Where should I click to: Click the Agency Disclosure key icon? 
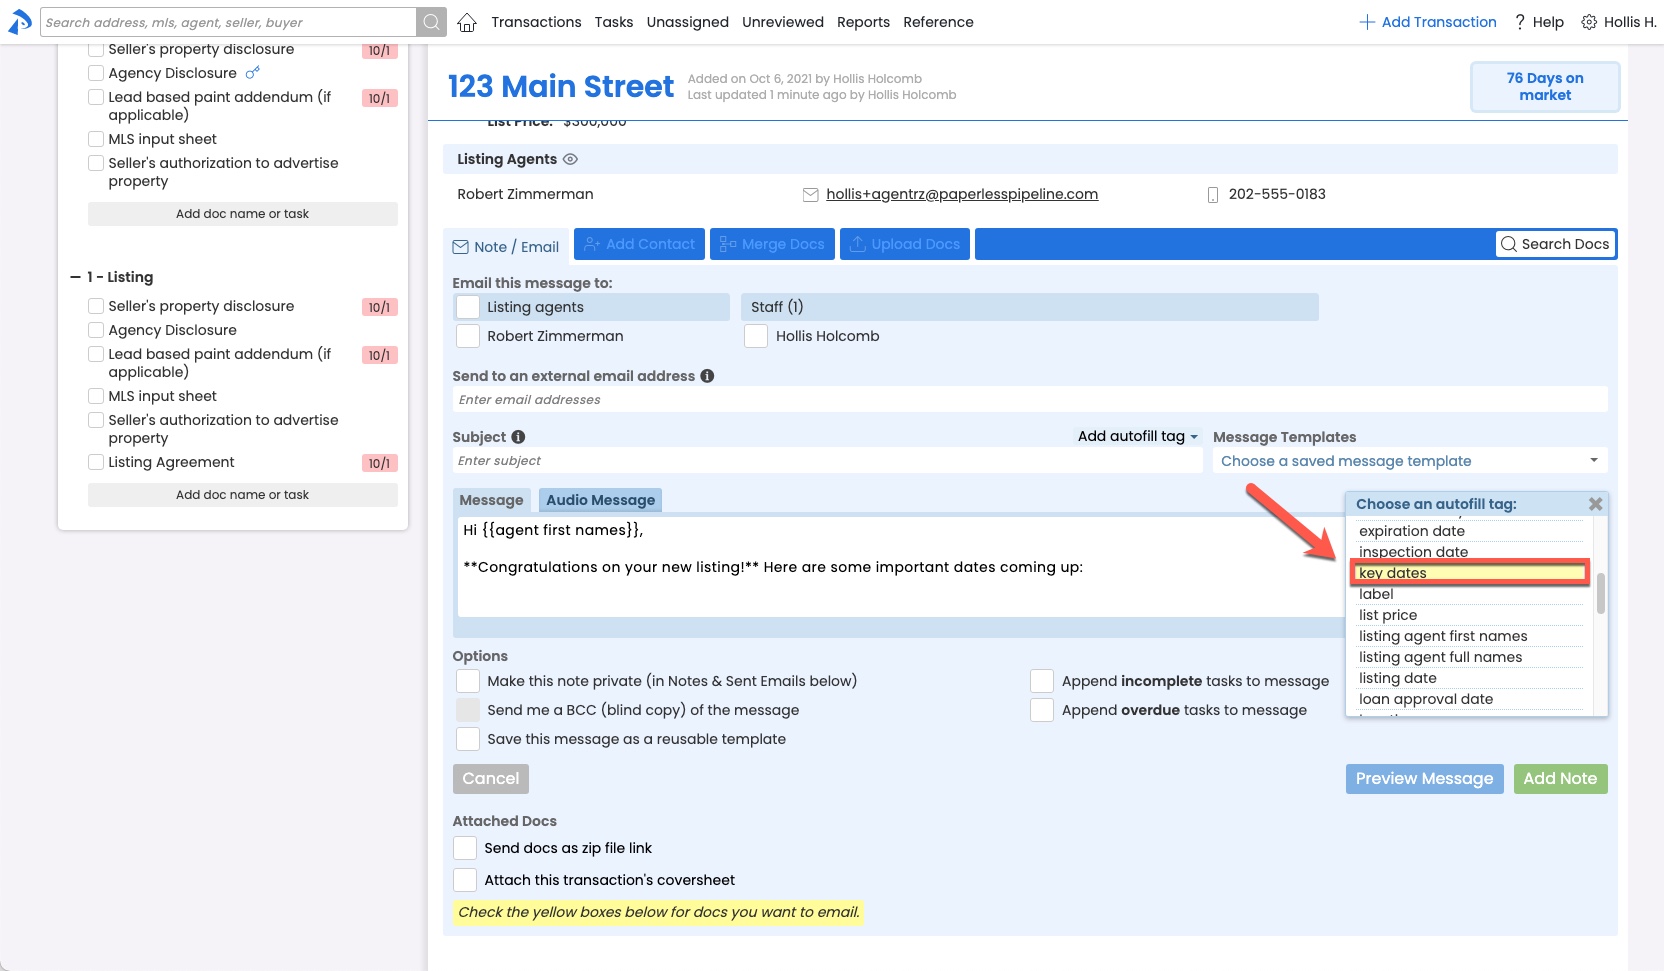253,72
